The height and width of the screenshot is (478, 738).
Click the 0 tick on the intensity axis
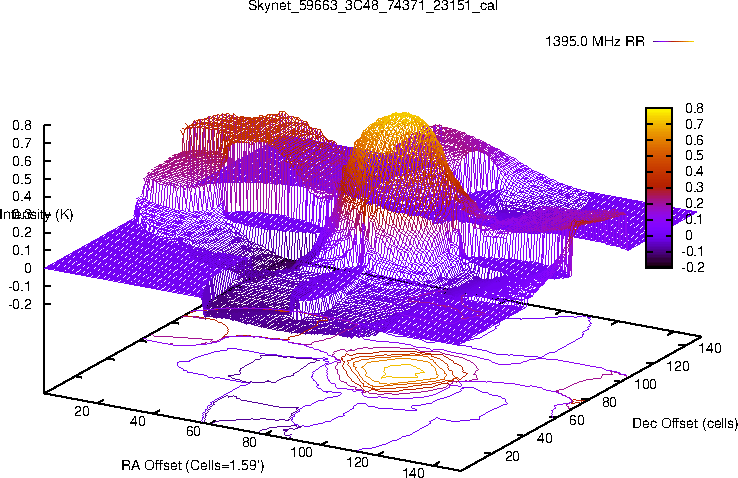click(28, 269)
